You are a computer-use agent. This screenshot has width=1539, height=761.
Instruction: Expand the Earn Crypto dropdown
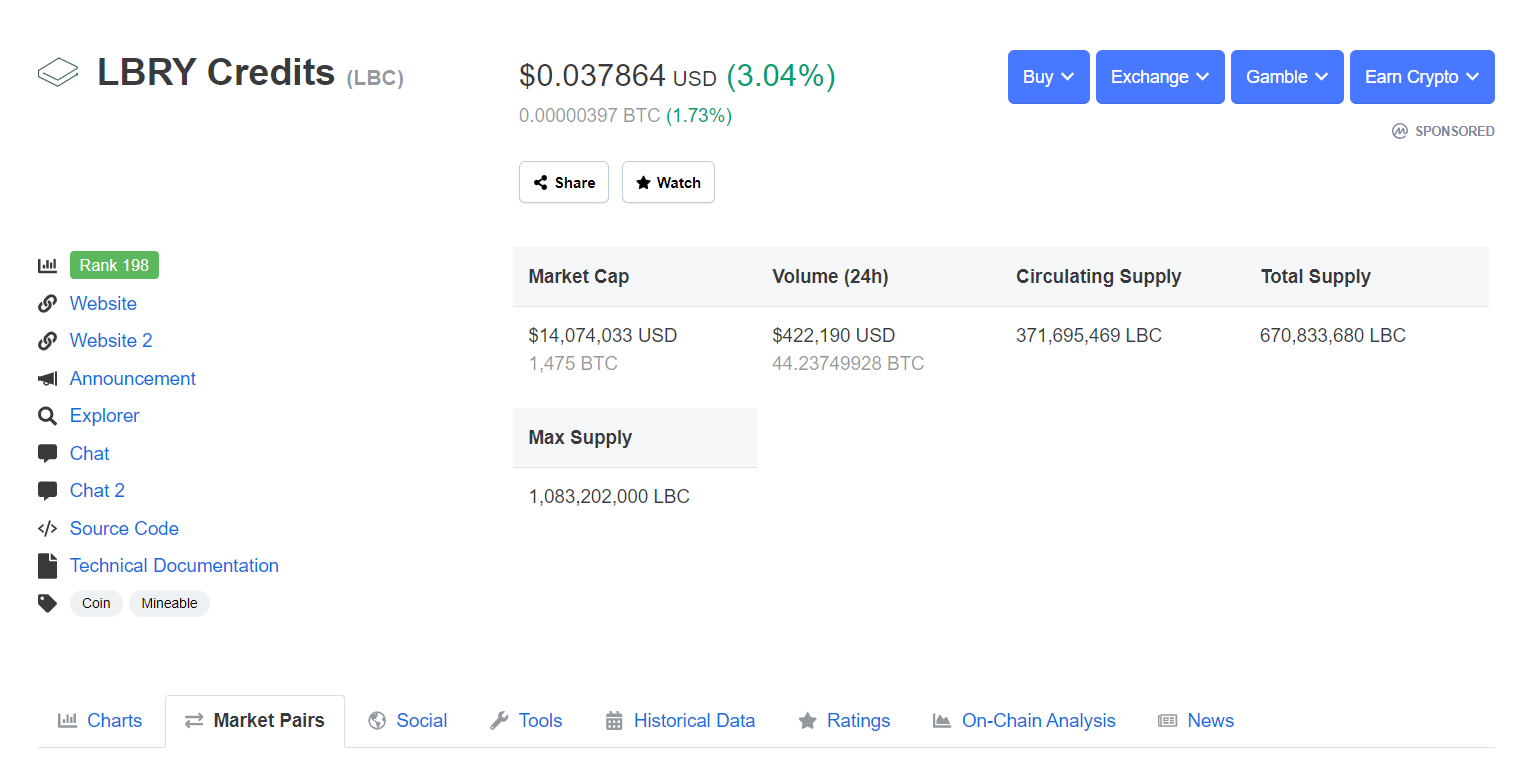click(x=1422, y=77)
